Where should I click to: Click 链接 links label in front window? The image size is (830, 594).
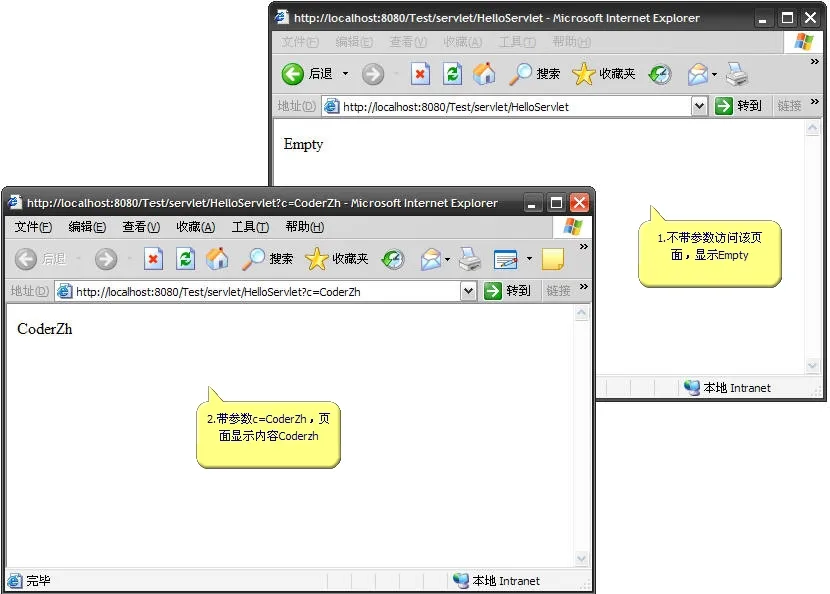coord(558,291)
